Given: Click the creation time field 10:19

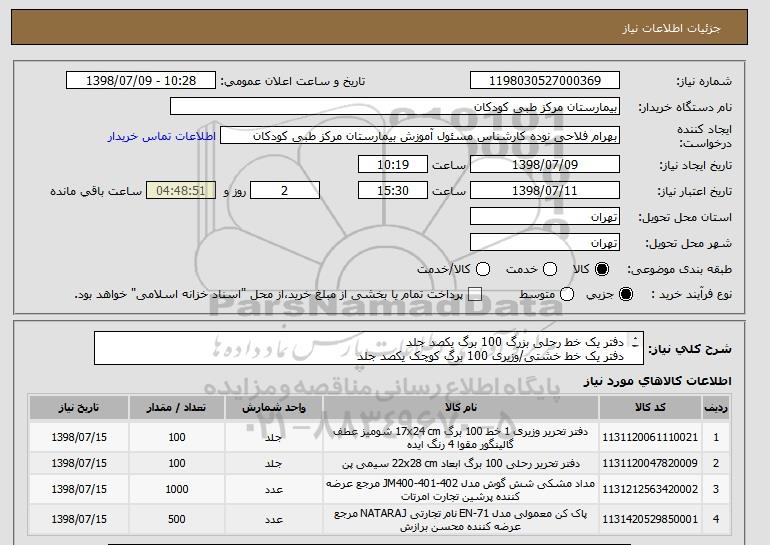Looking at the screenshot, I should (x=393, y=164).
